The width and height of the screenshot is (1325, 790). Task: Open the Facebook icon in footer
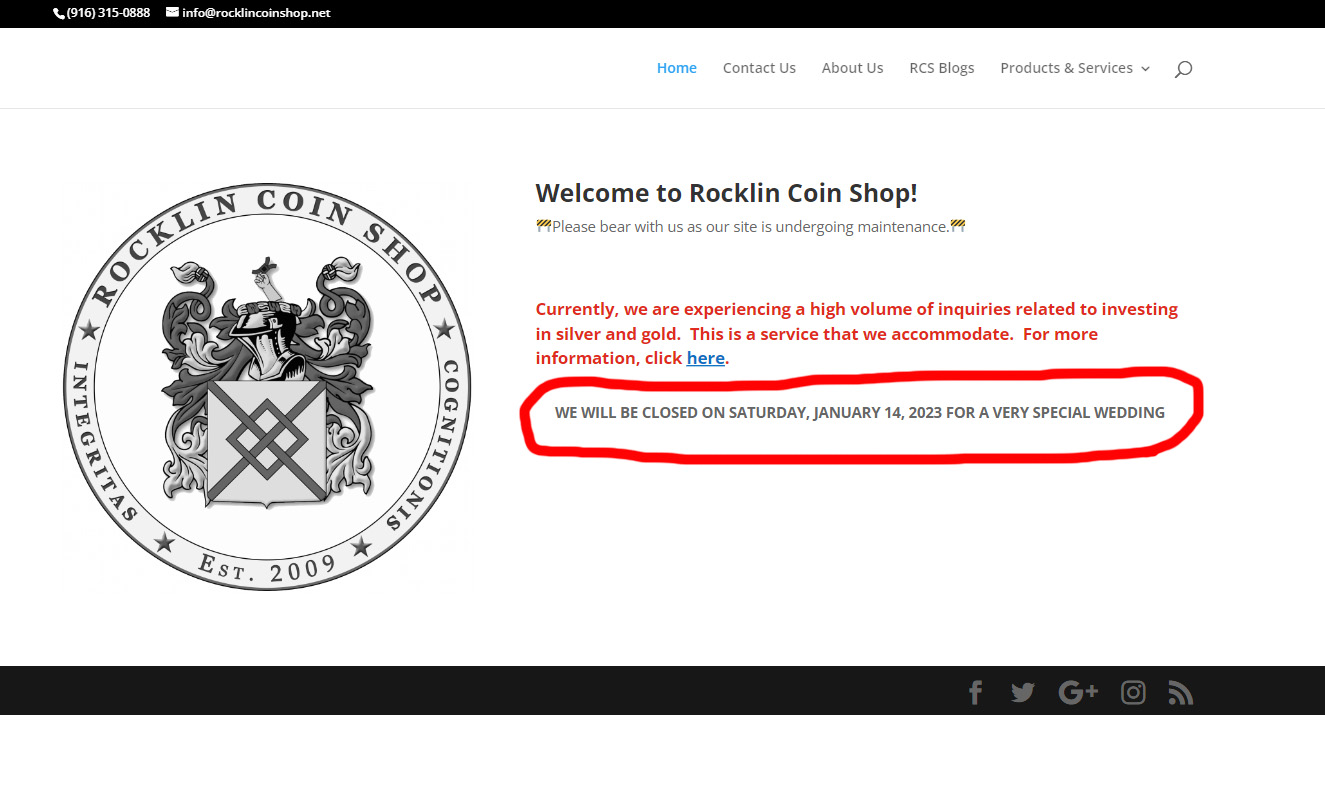coord(975,692)
